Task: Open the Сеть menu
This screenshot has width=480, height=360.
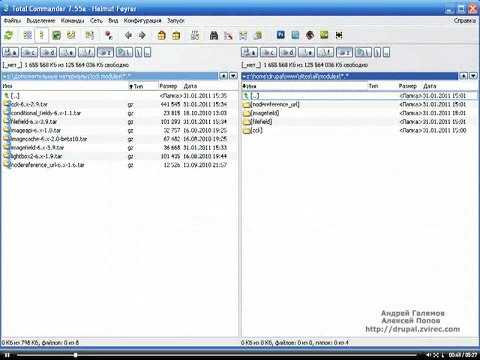Action: coord(96,21)
